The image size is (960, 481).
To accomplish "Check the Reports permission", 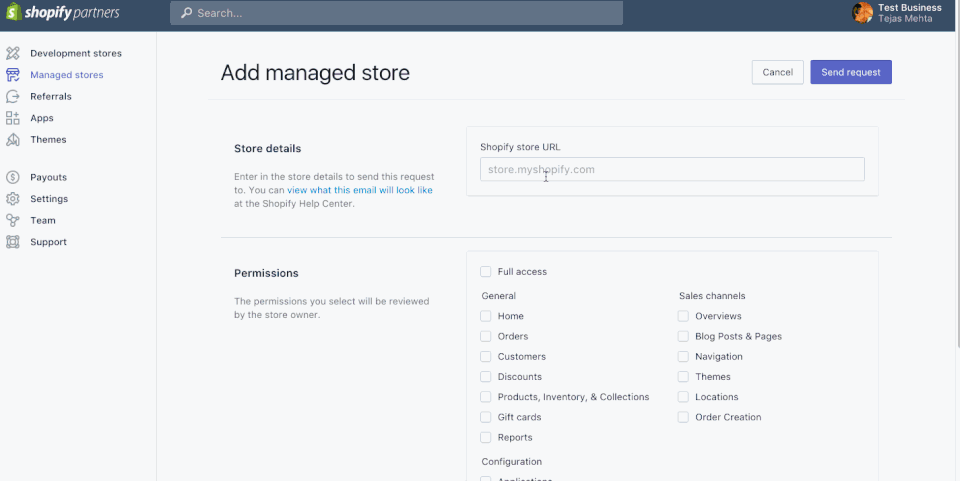I will (x=486, y=438).
